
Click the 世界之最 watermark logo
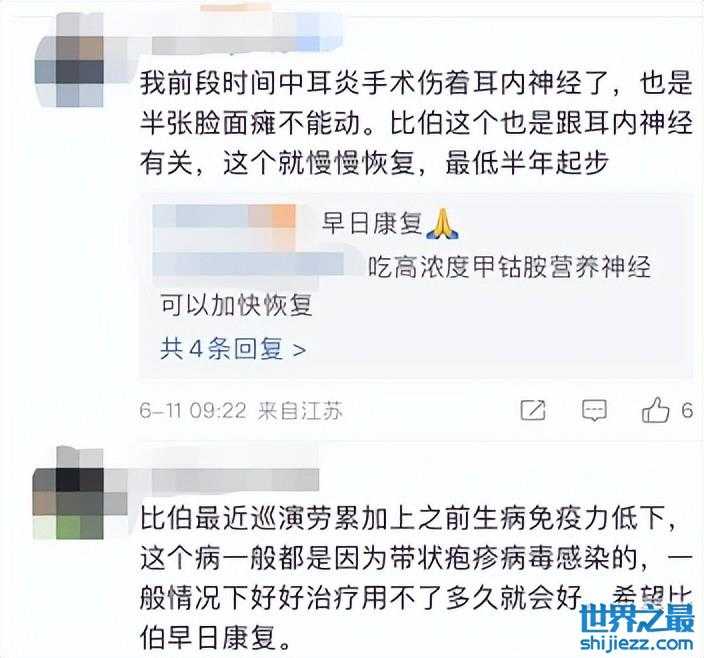pyautogui.click(x=637, y=618)
